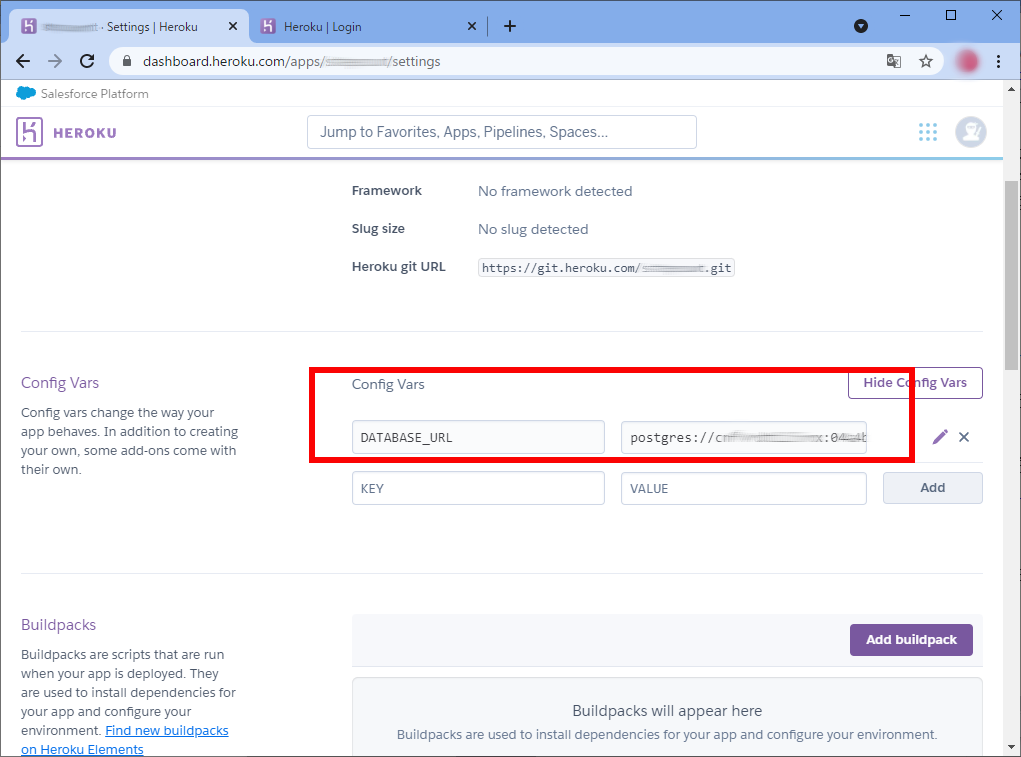
Task: Click the Heroku git URL field
Action: (606, 268)
